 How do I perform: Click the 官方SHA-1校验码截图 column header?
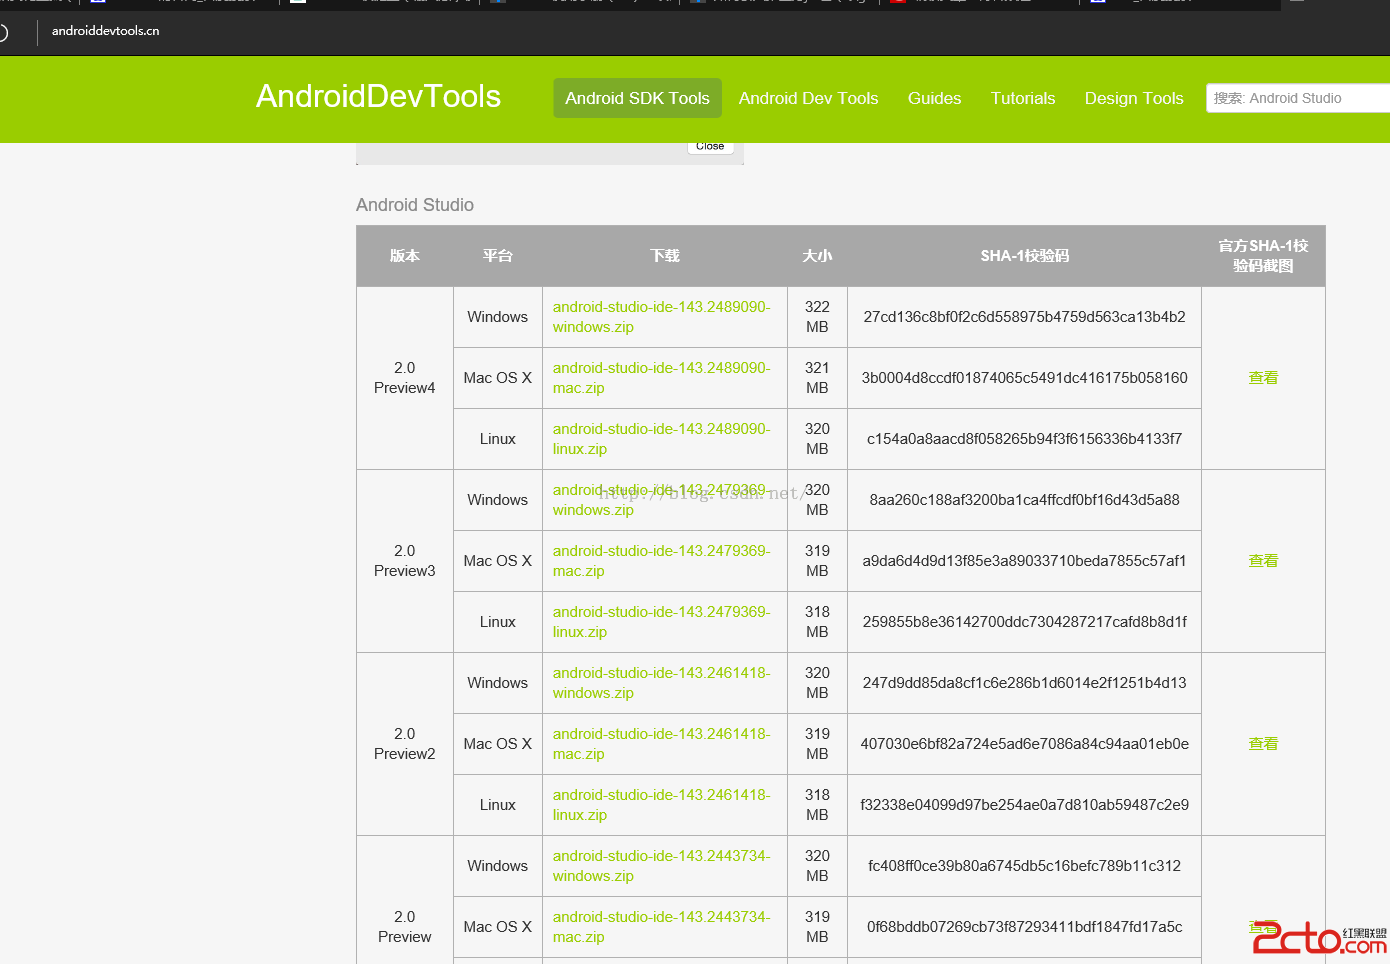(x=1263, y=256)
